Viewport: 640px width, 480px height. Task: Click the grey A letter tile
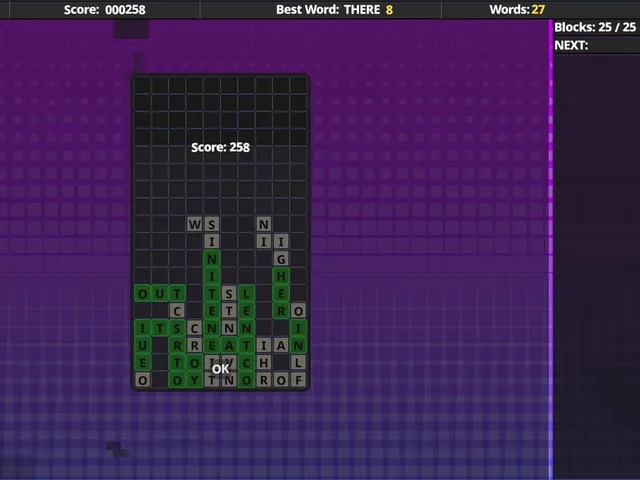(x=281, y=345)
